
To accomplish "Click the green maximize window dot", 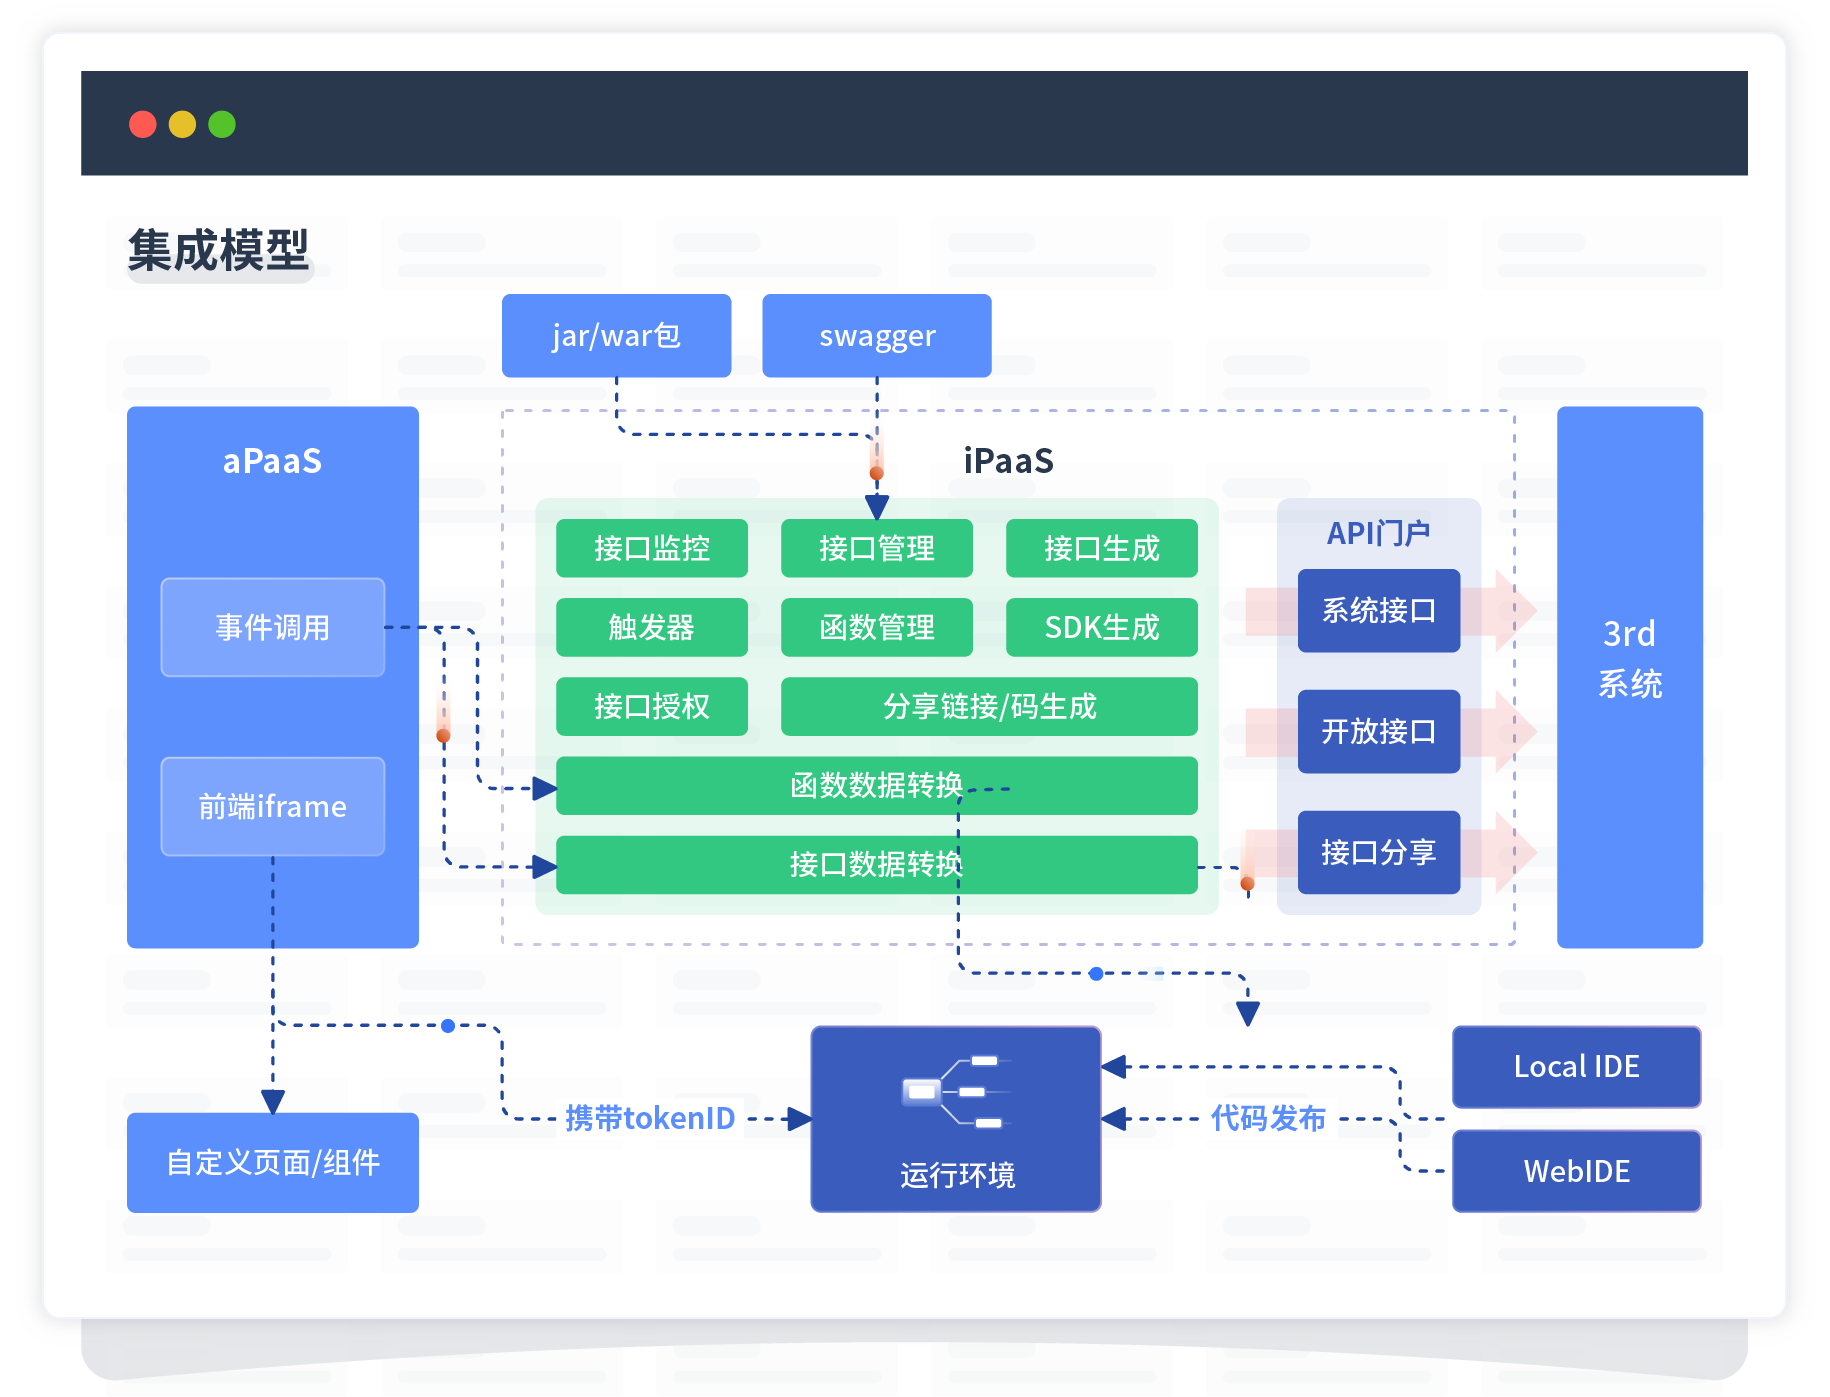I will (222, 124).
